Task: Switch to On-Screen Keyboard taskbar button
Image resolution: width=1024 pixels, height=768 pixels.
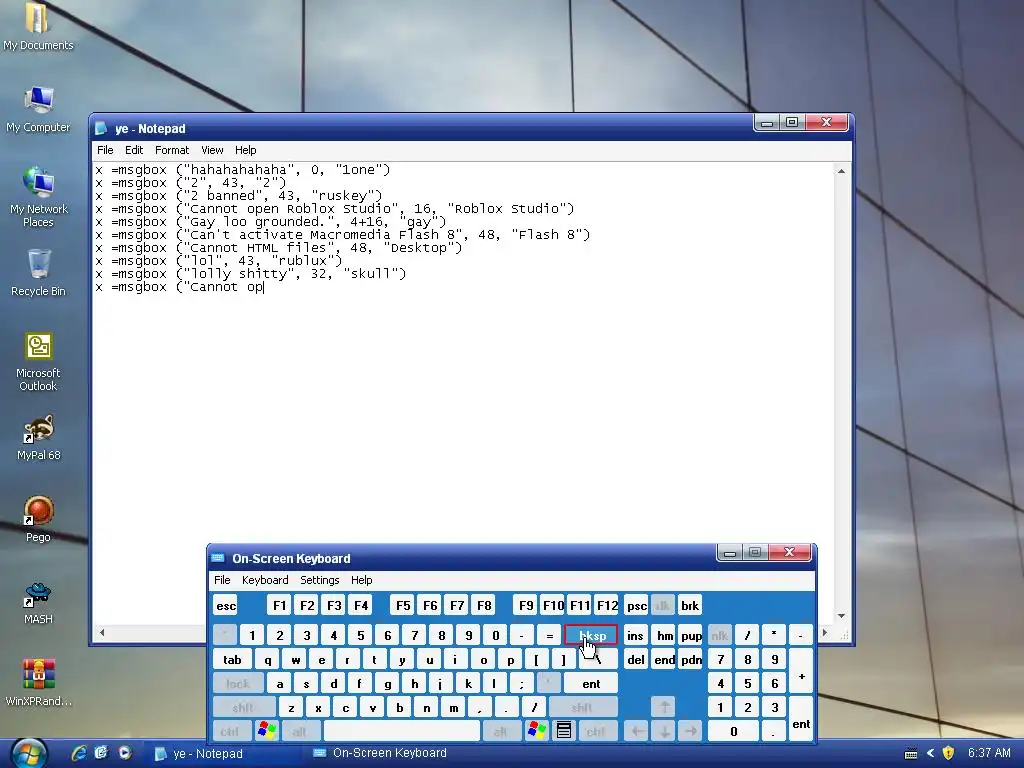Action: pyautogui.click(x=381, y=753)
